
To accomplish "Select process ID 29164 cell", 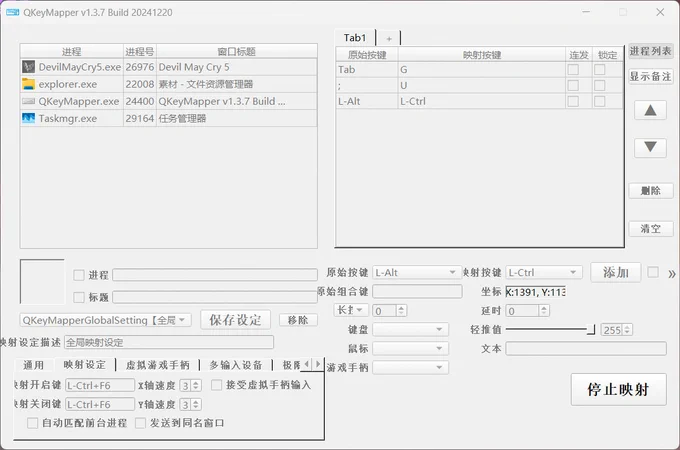I will pyautogui.click(x=140, y=118).
